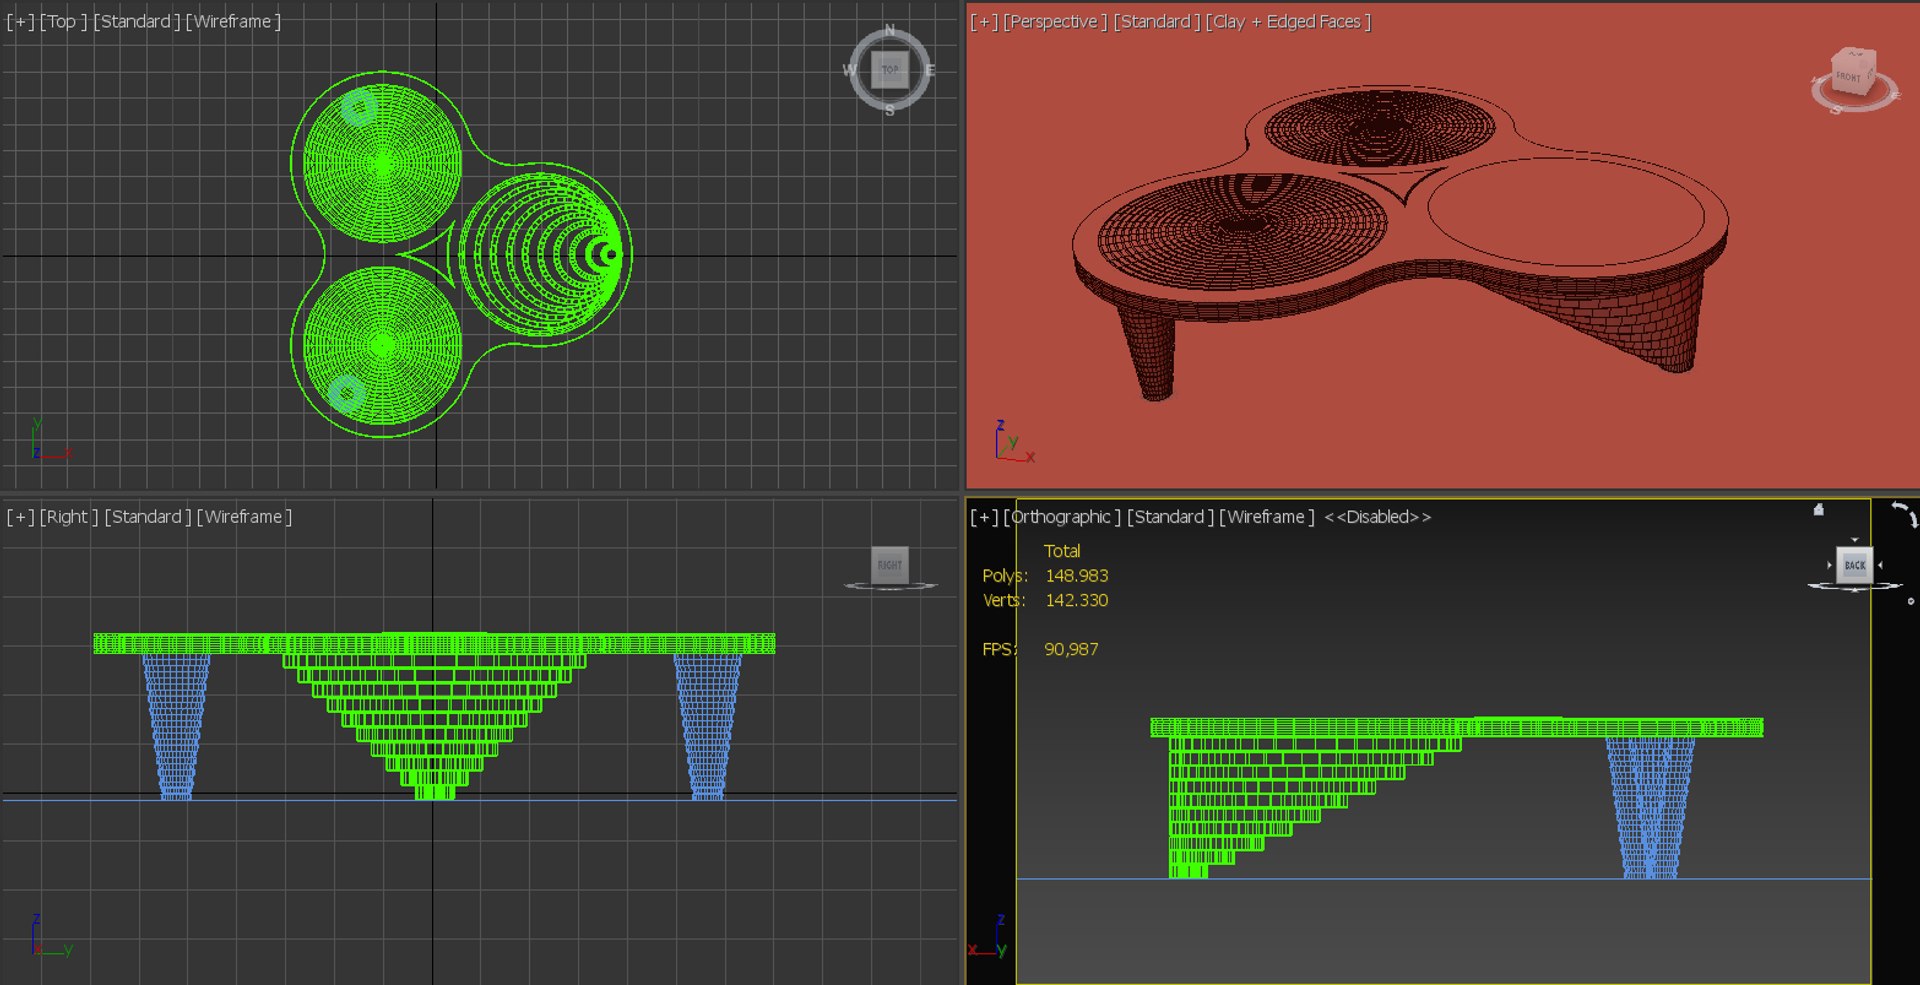This screenshot has height=985, width=1920.
Task: Click the E compass letter in the Top viewport
Action: point(930,70)
